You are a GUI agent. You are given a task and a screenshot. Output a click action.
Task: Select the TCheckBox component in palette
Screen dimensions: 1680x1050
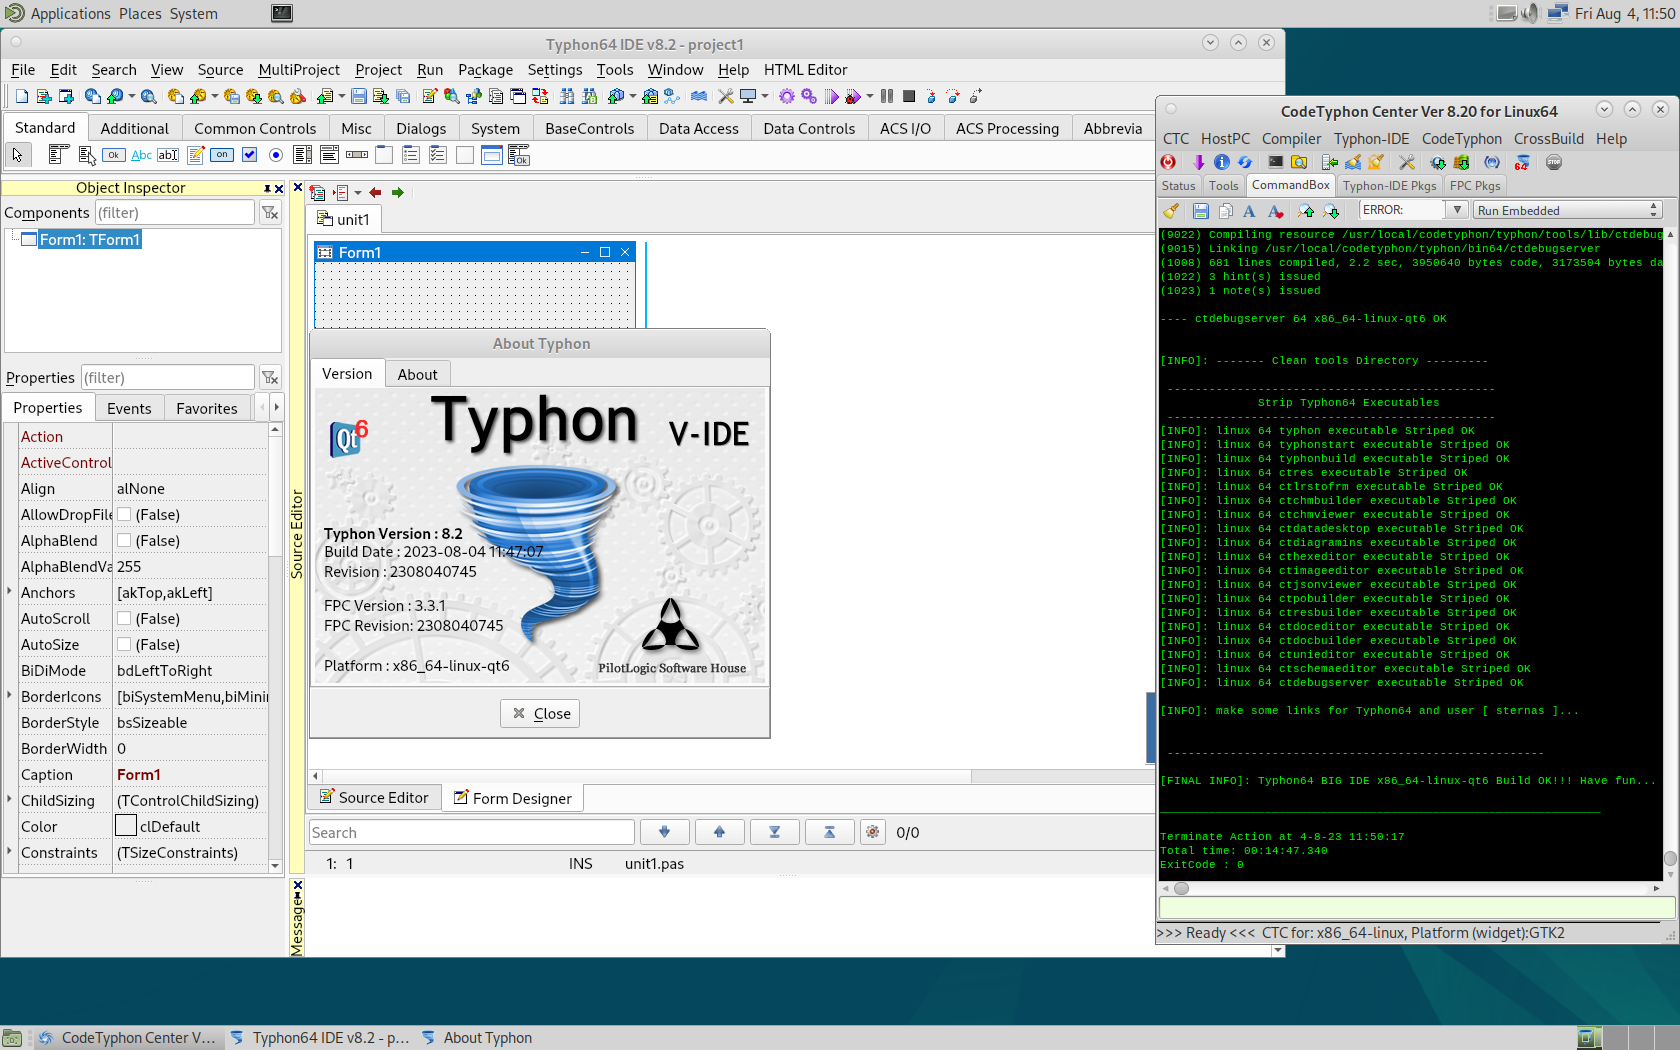[250, 155]
